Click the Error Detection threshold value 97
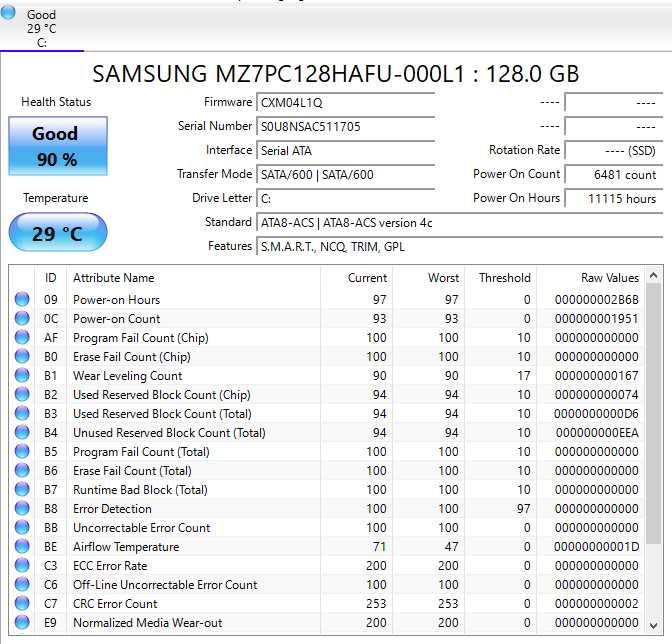The width and height of the screenshot is (672, 644). coord(524,509)
